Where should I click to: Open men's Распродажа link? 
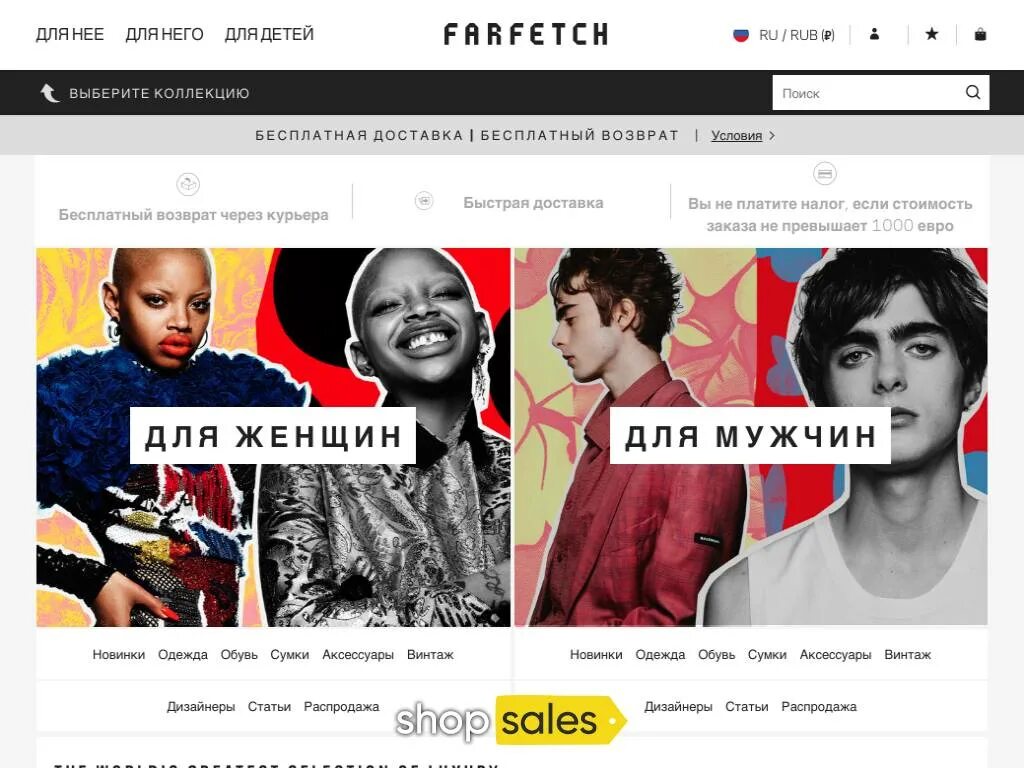(x=819, y=707)
